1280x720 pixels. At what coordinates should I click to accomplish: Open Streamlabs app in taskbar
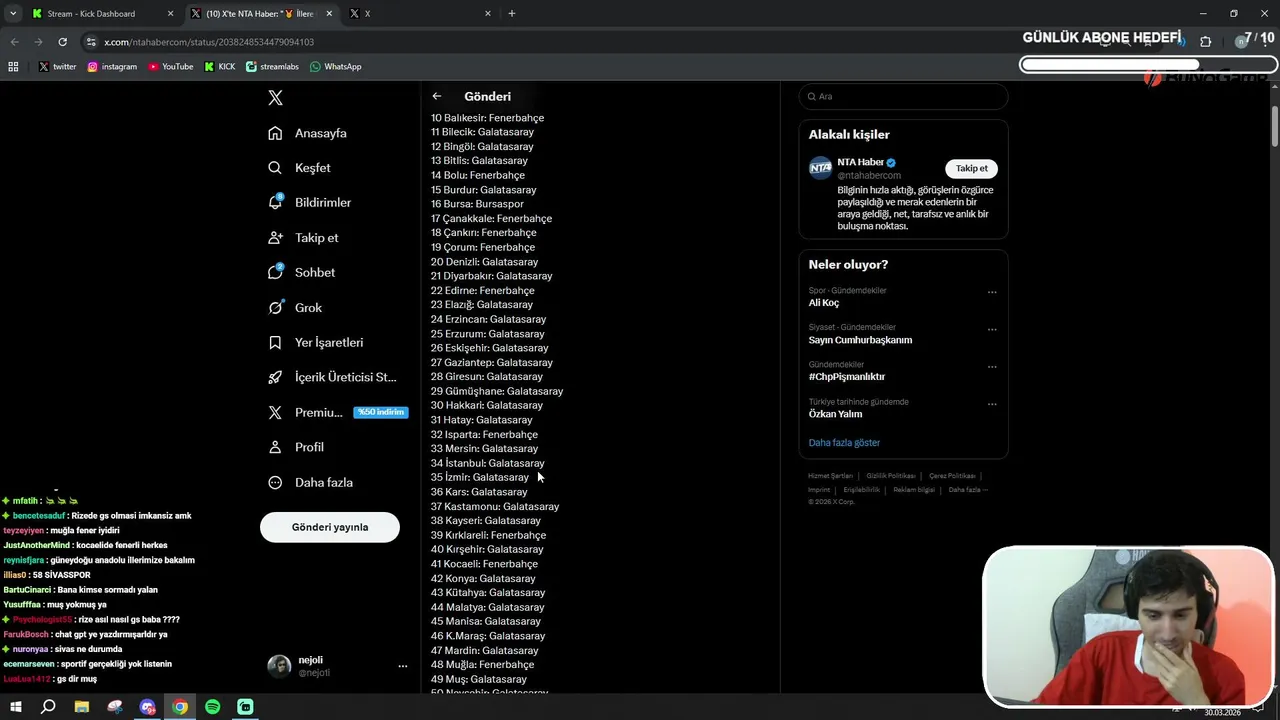(x=246, y=707)
